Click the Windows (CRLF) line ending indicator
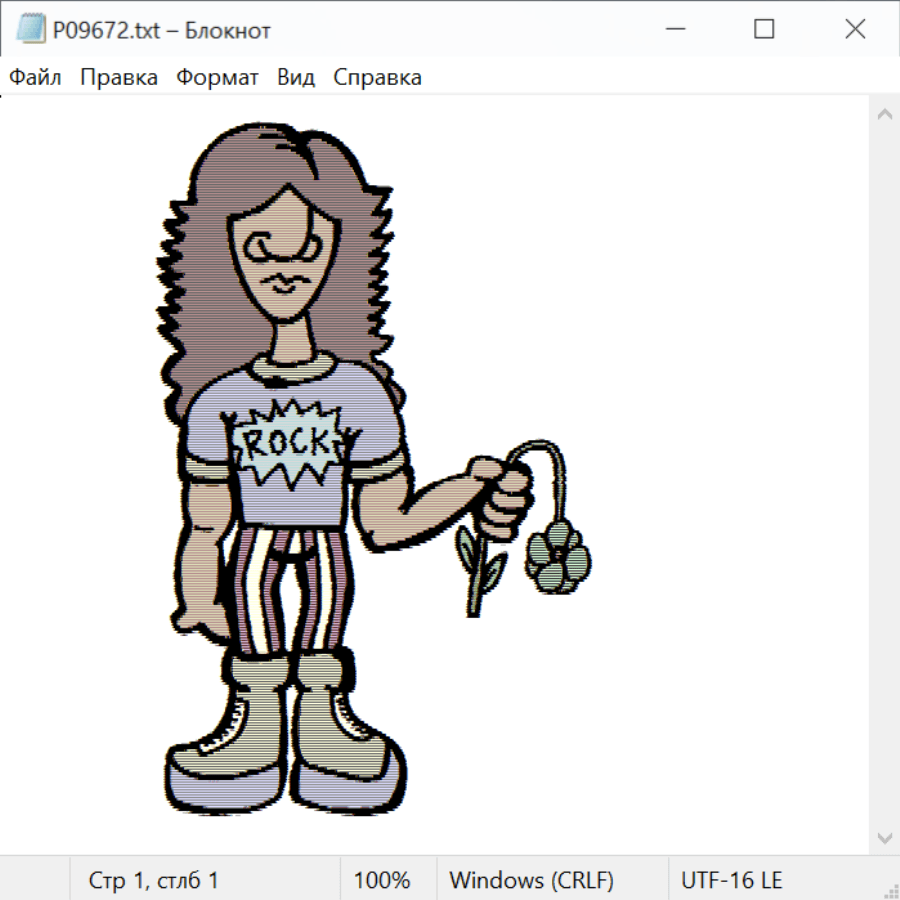This screenshot has height=900, width=900. pos(531,881)
